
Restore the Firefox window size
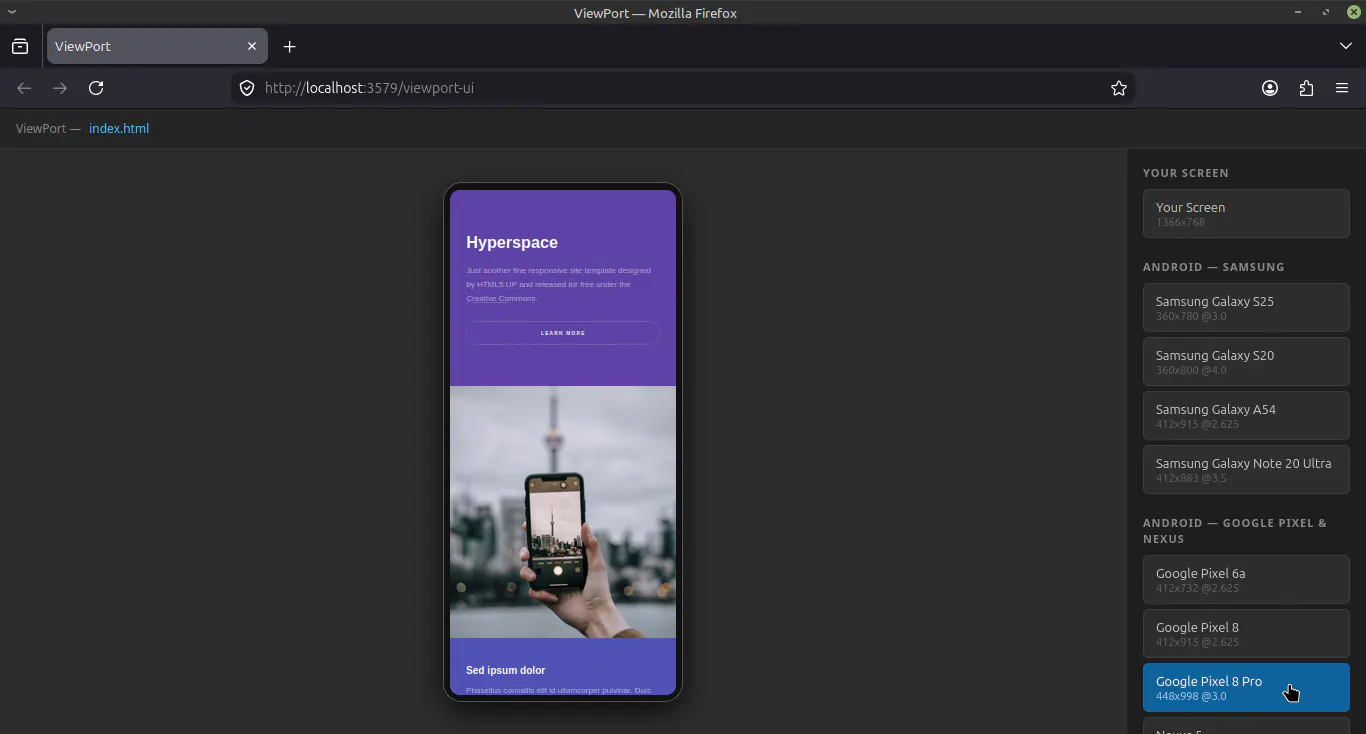coord(1326,12)
